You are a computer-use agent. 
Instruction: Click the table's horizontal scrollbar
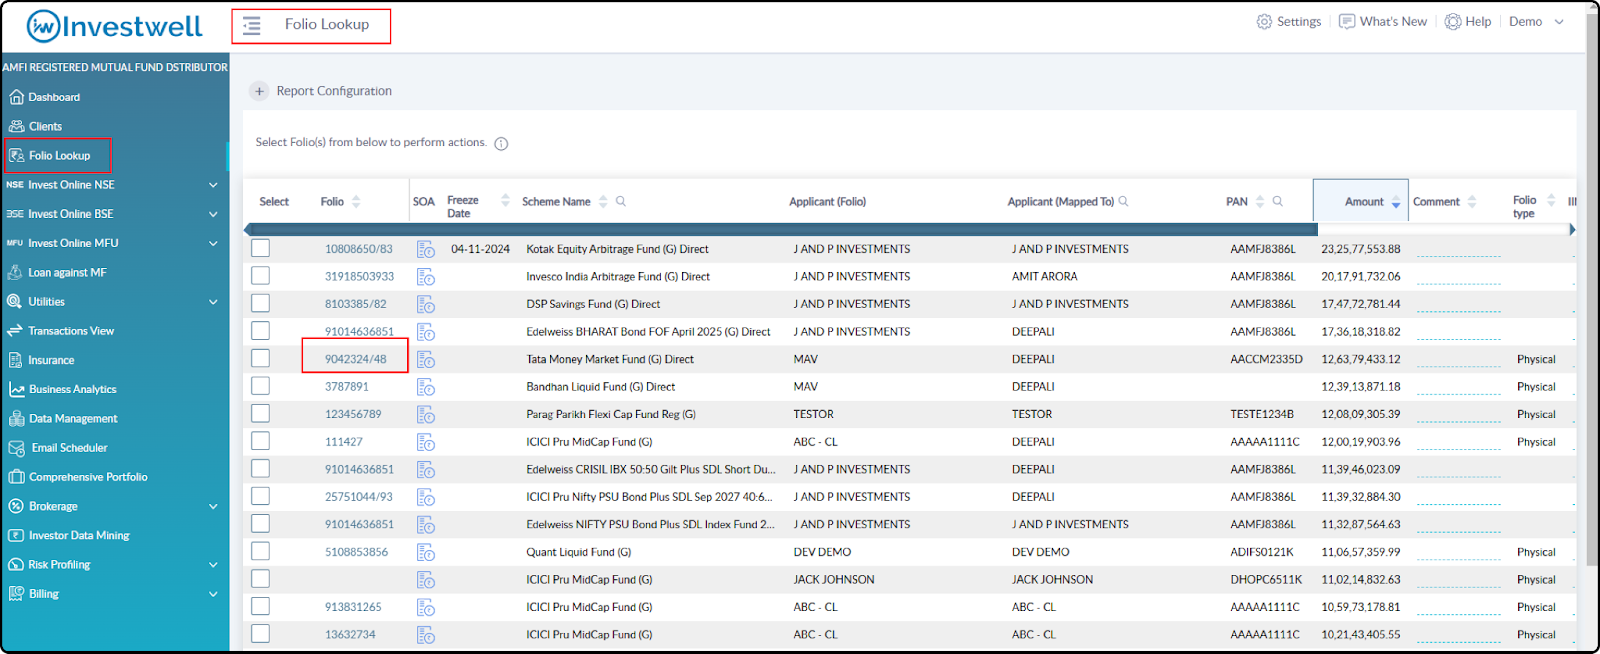(x=783, y=230)
